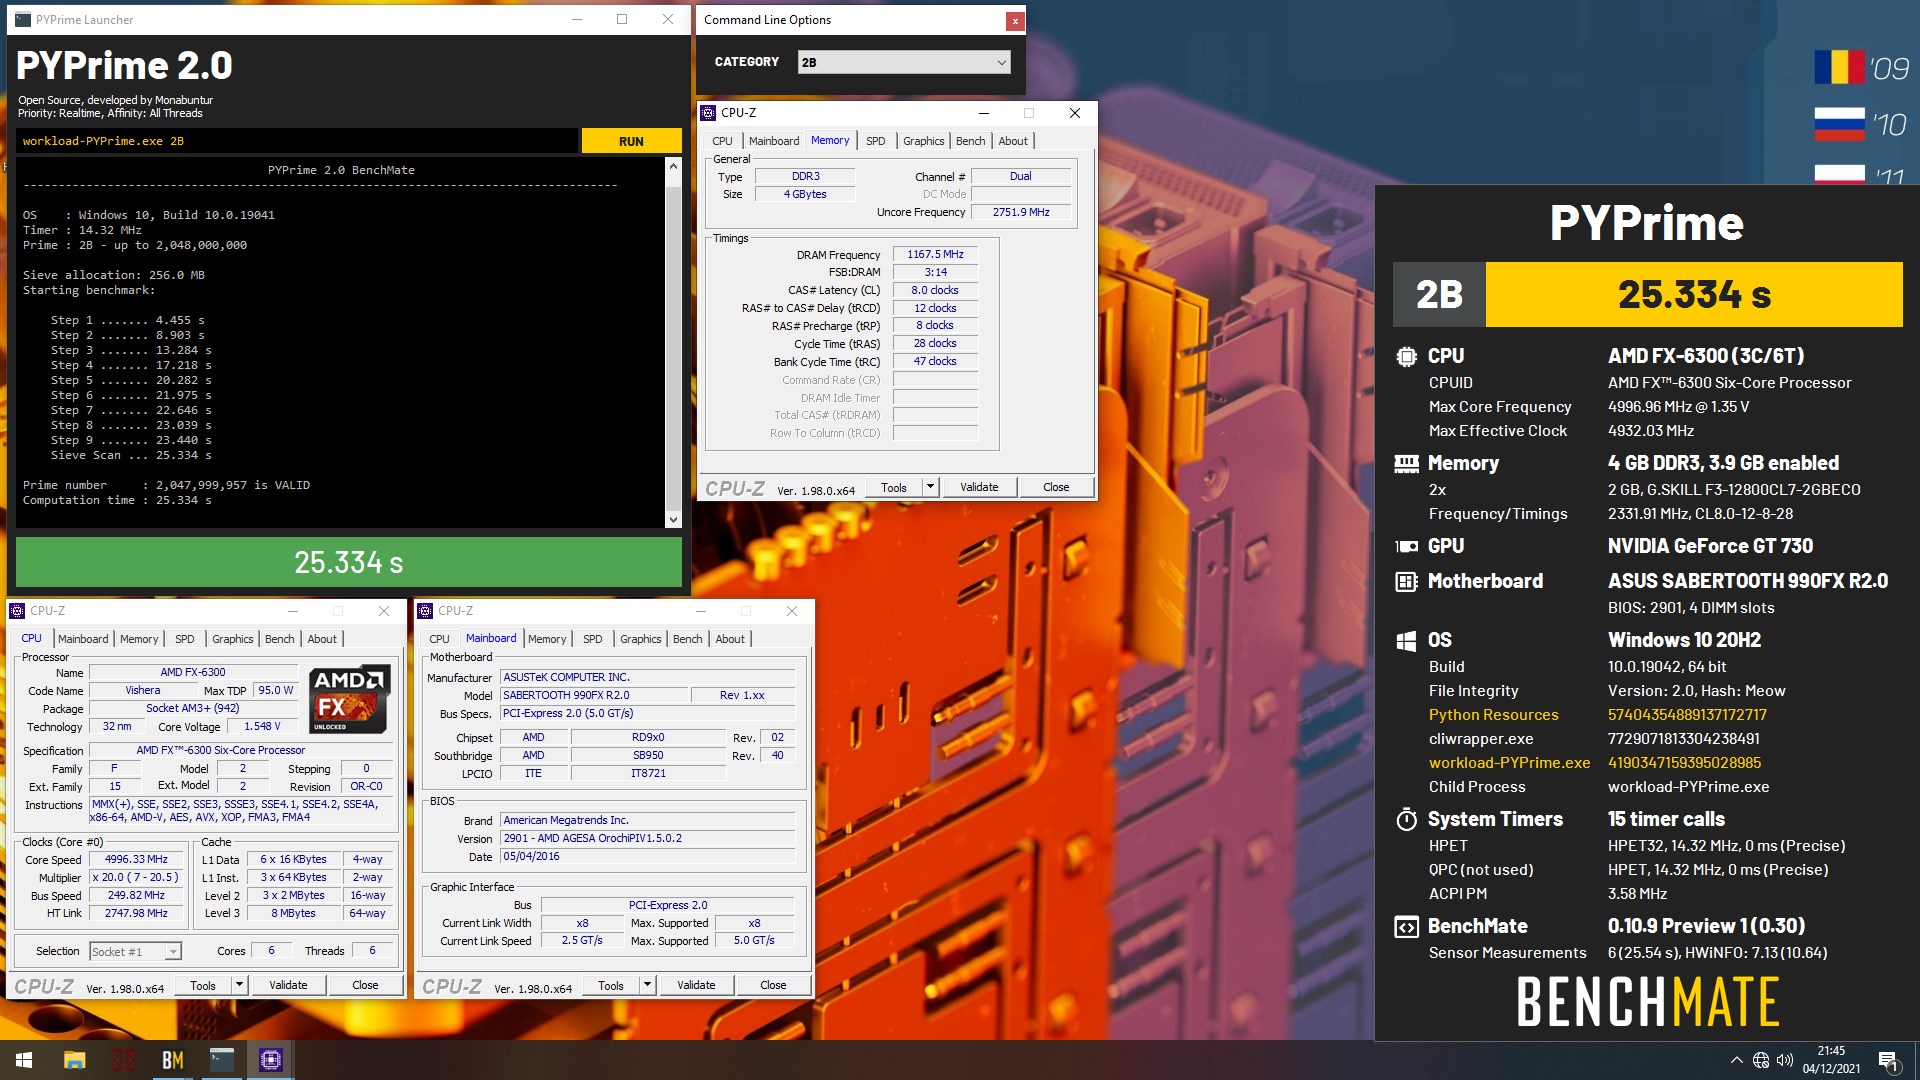Click Validate in CPU-Z Mainboard window
The height and width of the screenshot is (1080, 1920).
(696, 985)
